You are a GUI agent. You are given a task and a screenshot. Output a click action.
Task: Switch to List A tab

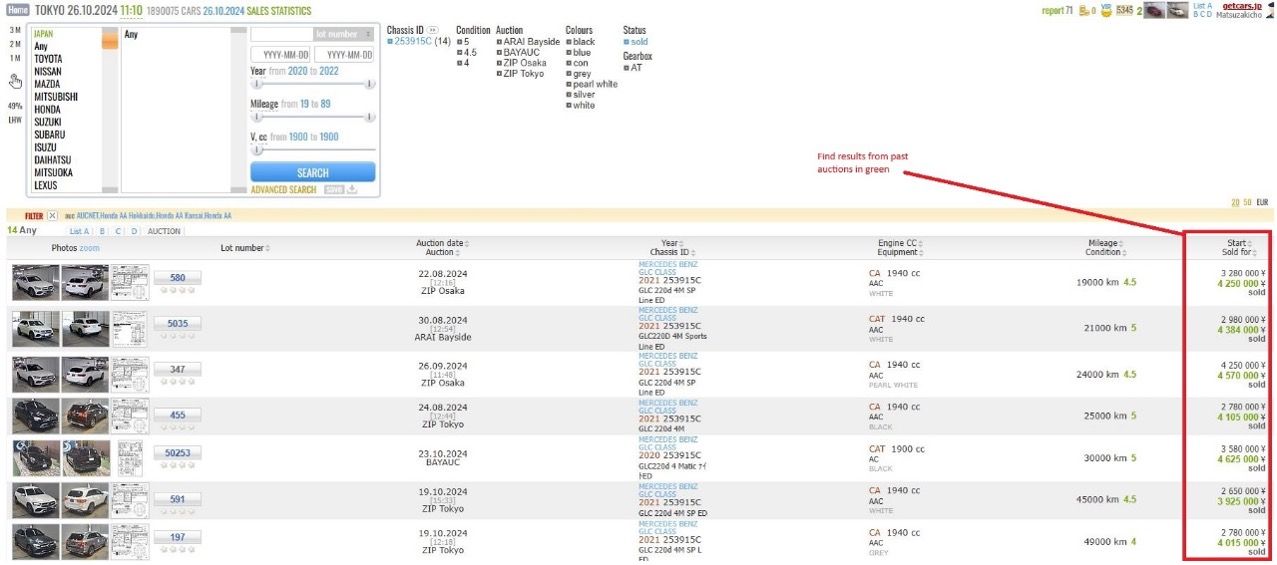79,231
